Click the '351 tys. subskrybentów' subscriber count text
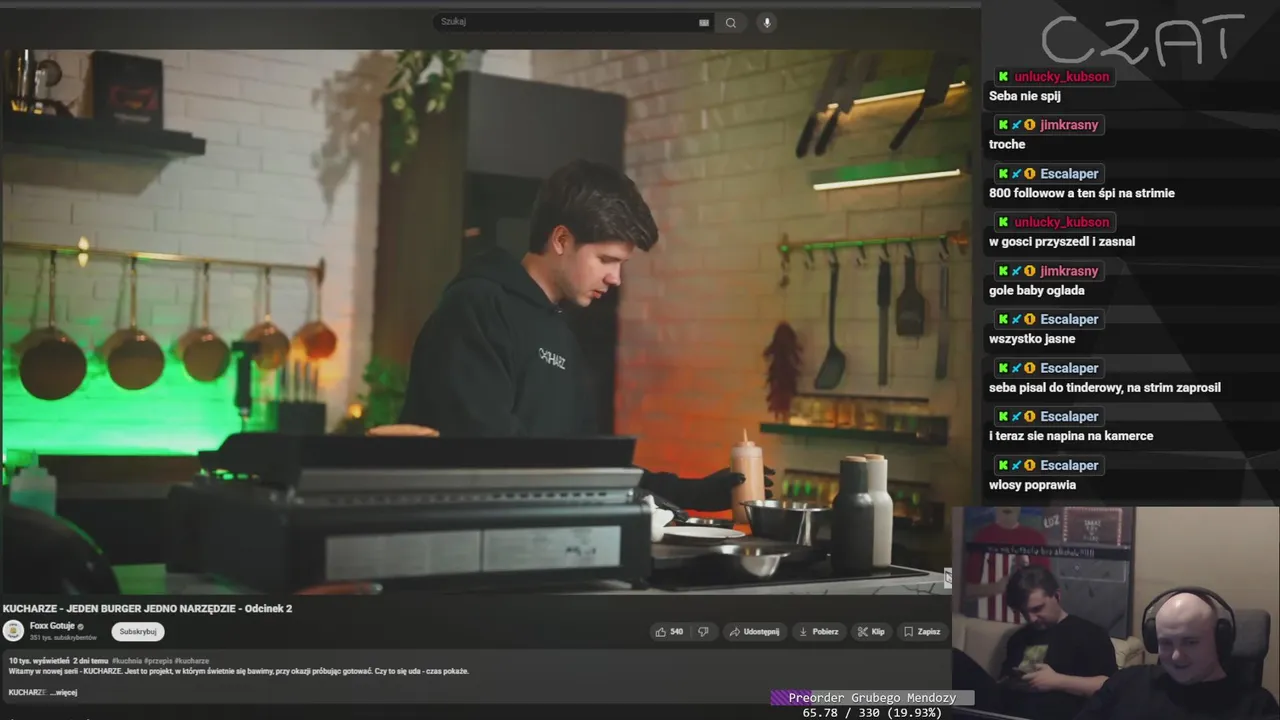 tap(63, 637)
